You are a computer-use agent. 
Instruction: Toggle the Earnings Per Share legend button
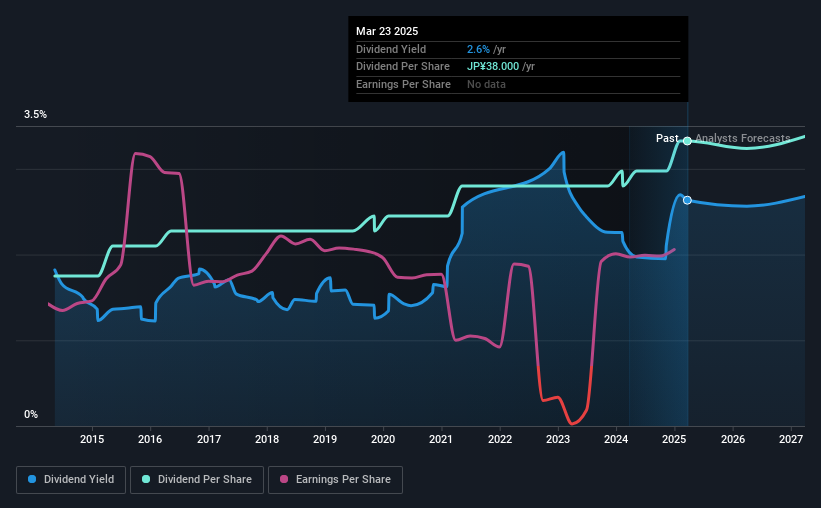point(335,480)
